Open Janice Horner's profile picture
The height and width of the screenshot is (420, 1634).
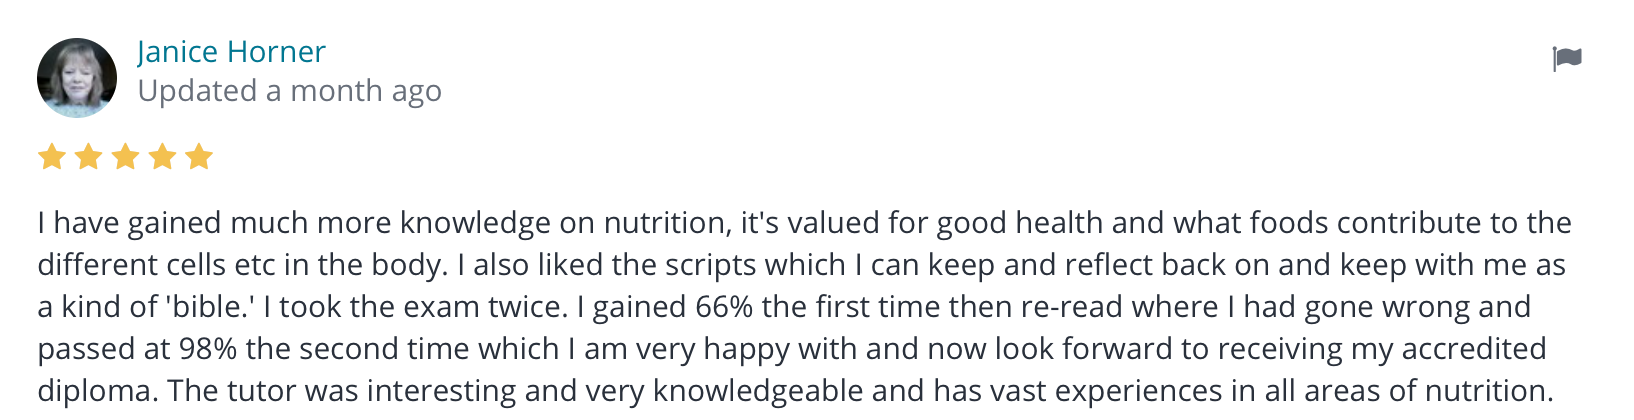pyautogui.click(x=77, y=78)
